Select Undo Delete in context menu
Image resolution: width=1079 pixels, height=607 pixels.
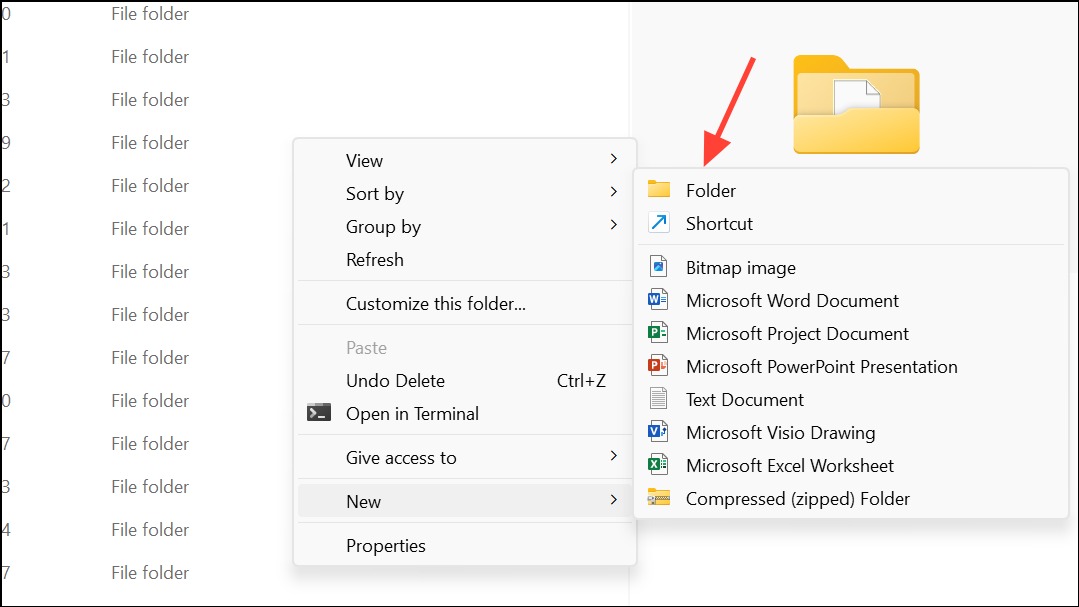[x=395, y=381]
